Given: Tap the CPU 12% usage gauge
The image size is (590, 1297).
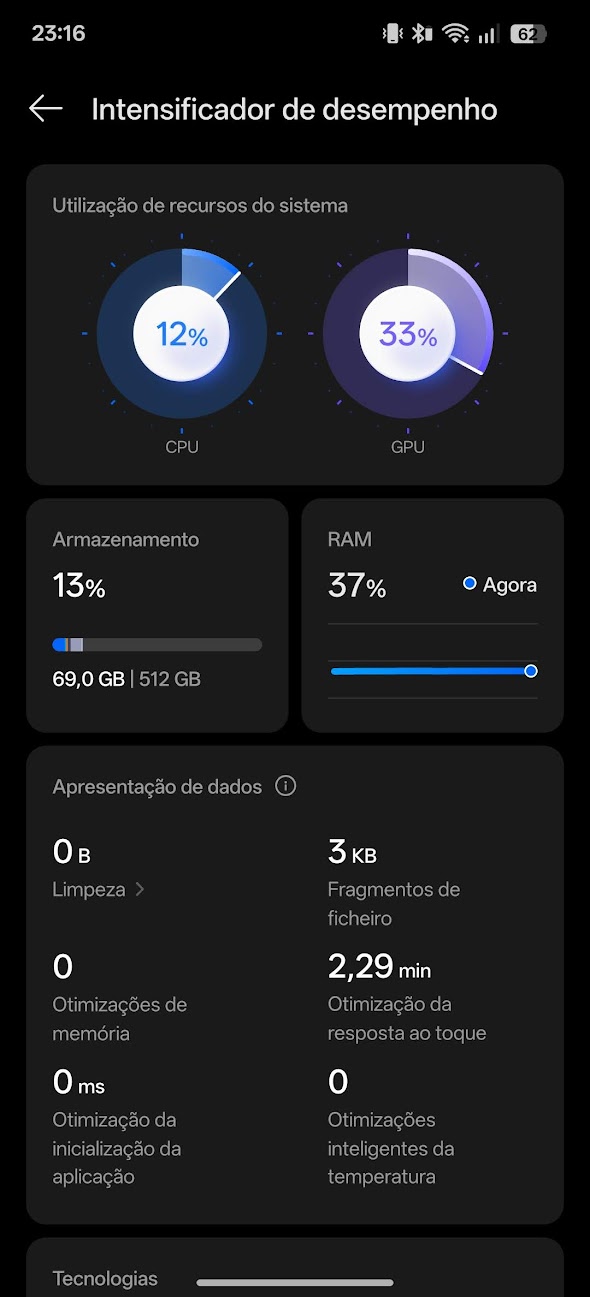Looking at the screenshot, I should 182,334.
